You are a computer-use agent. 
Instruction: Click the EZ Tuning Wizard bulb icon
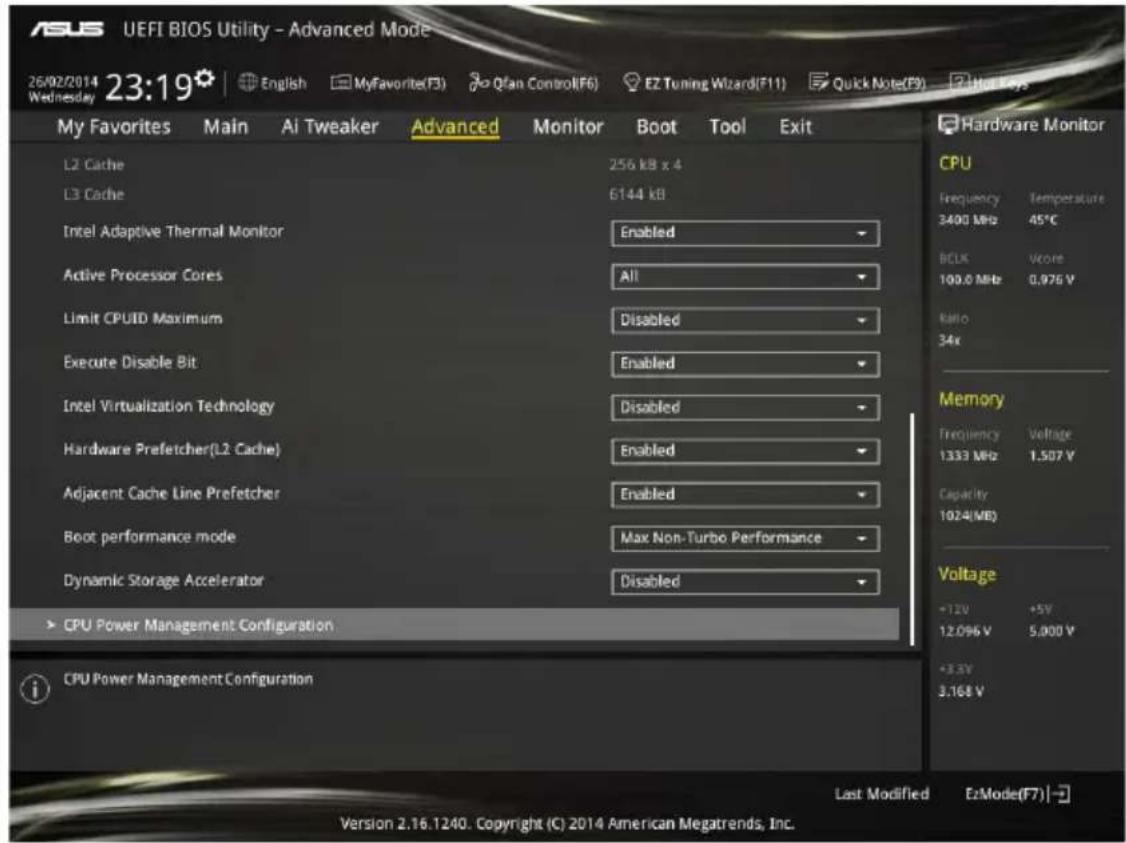pos(631,83)
